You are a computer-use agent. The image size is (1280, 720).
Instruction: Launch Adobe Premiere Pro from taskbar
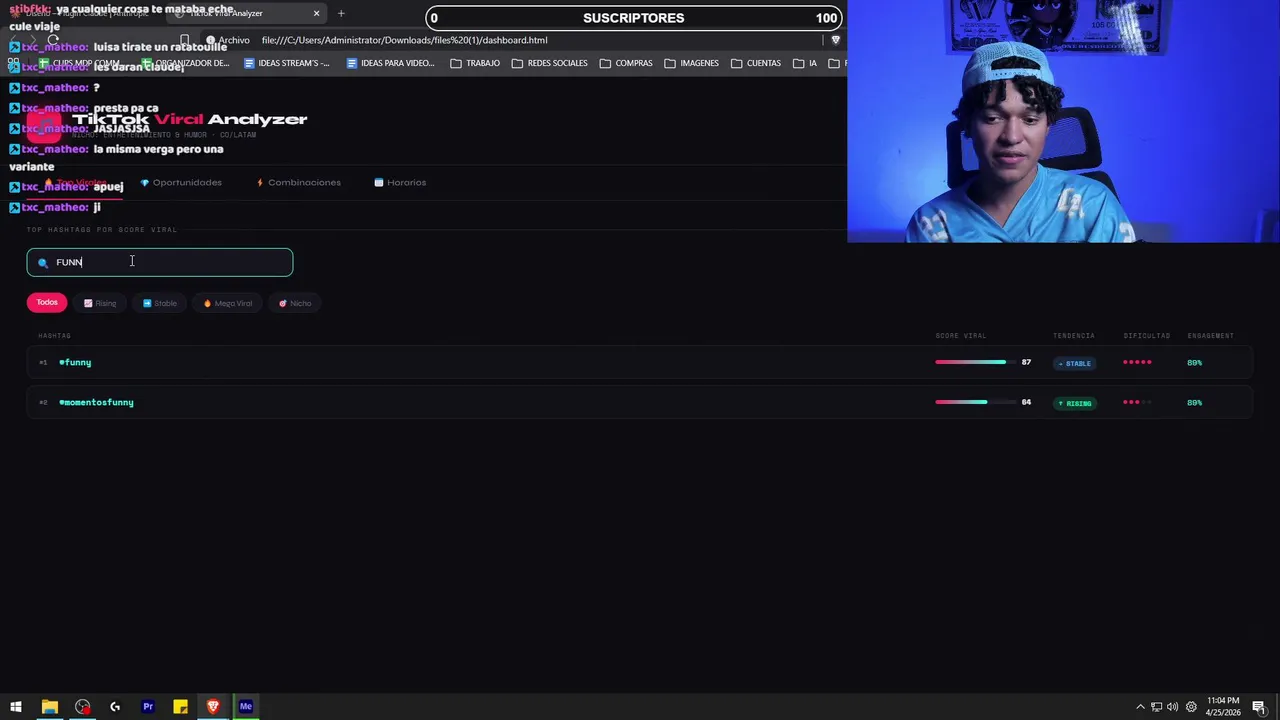click(148, 707)
